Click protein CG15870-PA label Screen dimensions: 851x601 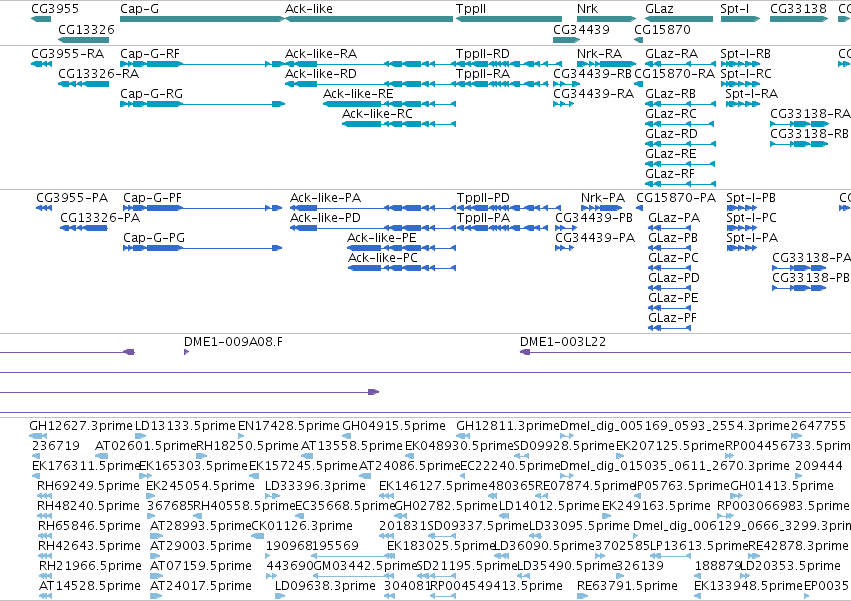coord(676,198)
